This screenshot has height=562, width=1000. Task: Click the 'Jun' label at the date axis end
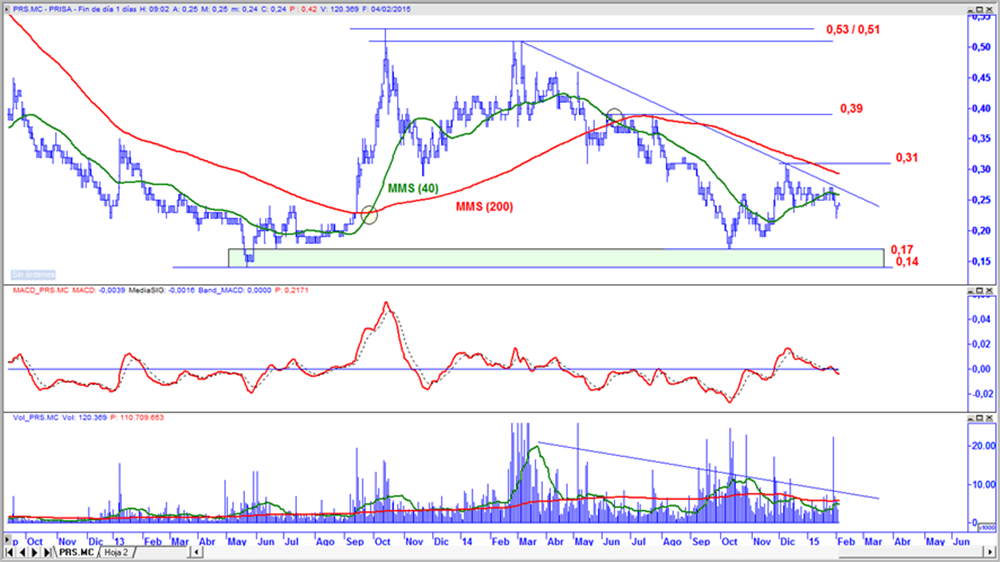961,542
